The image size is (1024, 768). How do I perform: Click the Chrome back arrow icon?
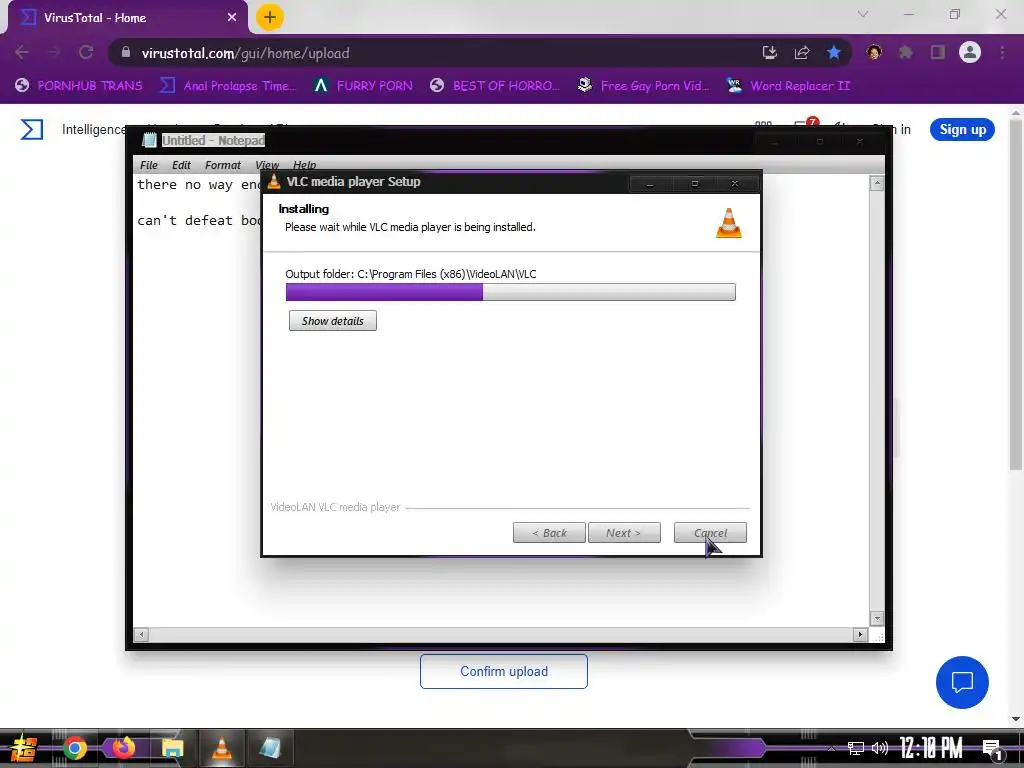tap(22, 52)
